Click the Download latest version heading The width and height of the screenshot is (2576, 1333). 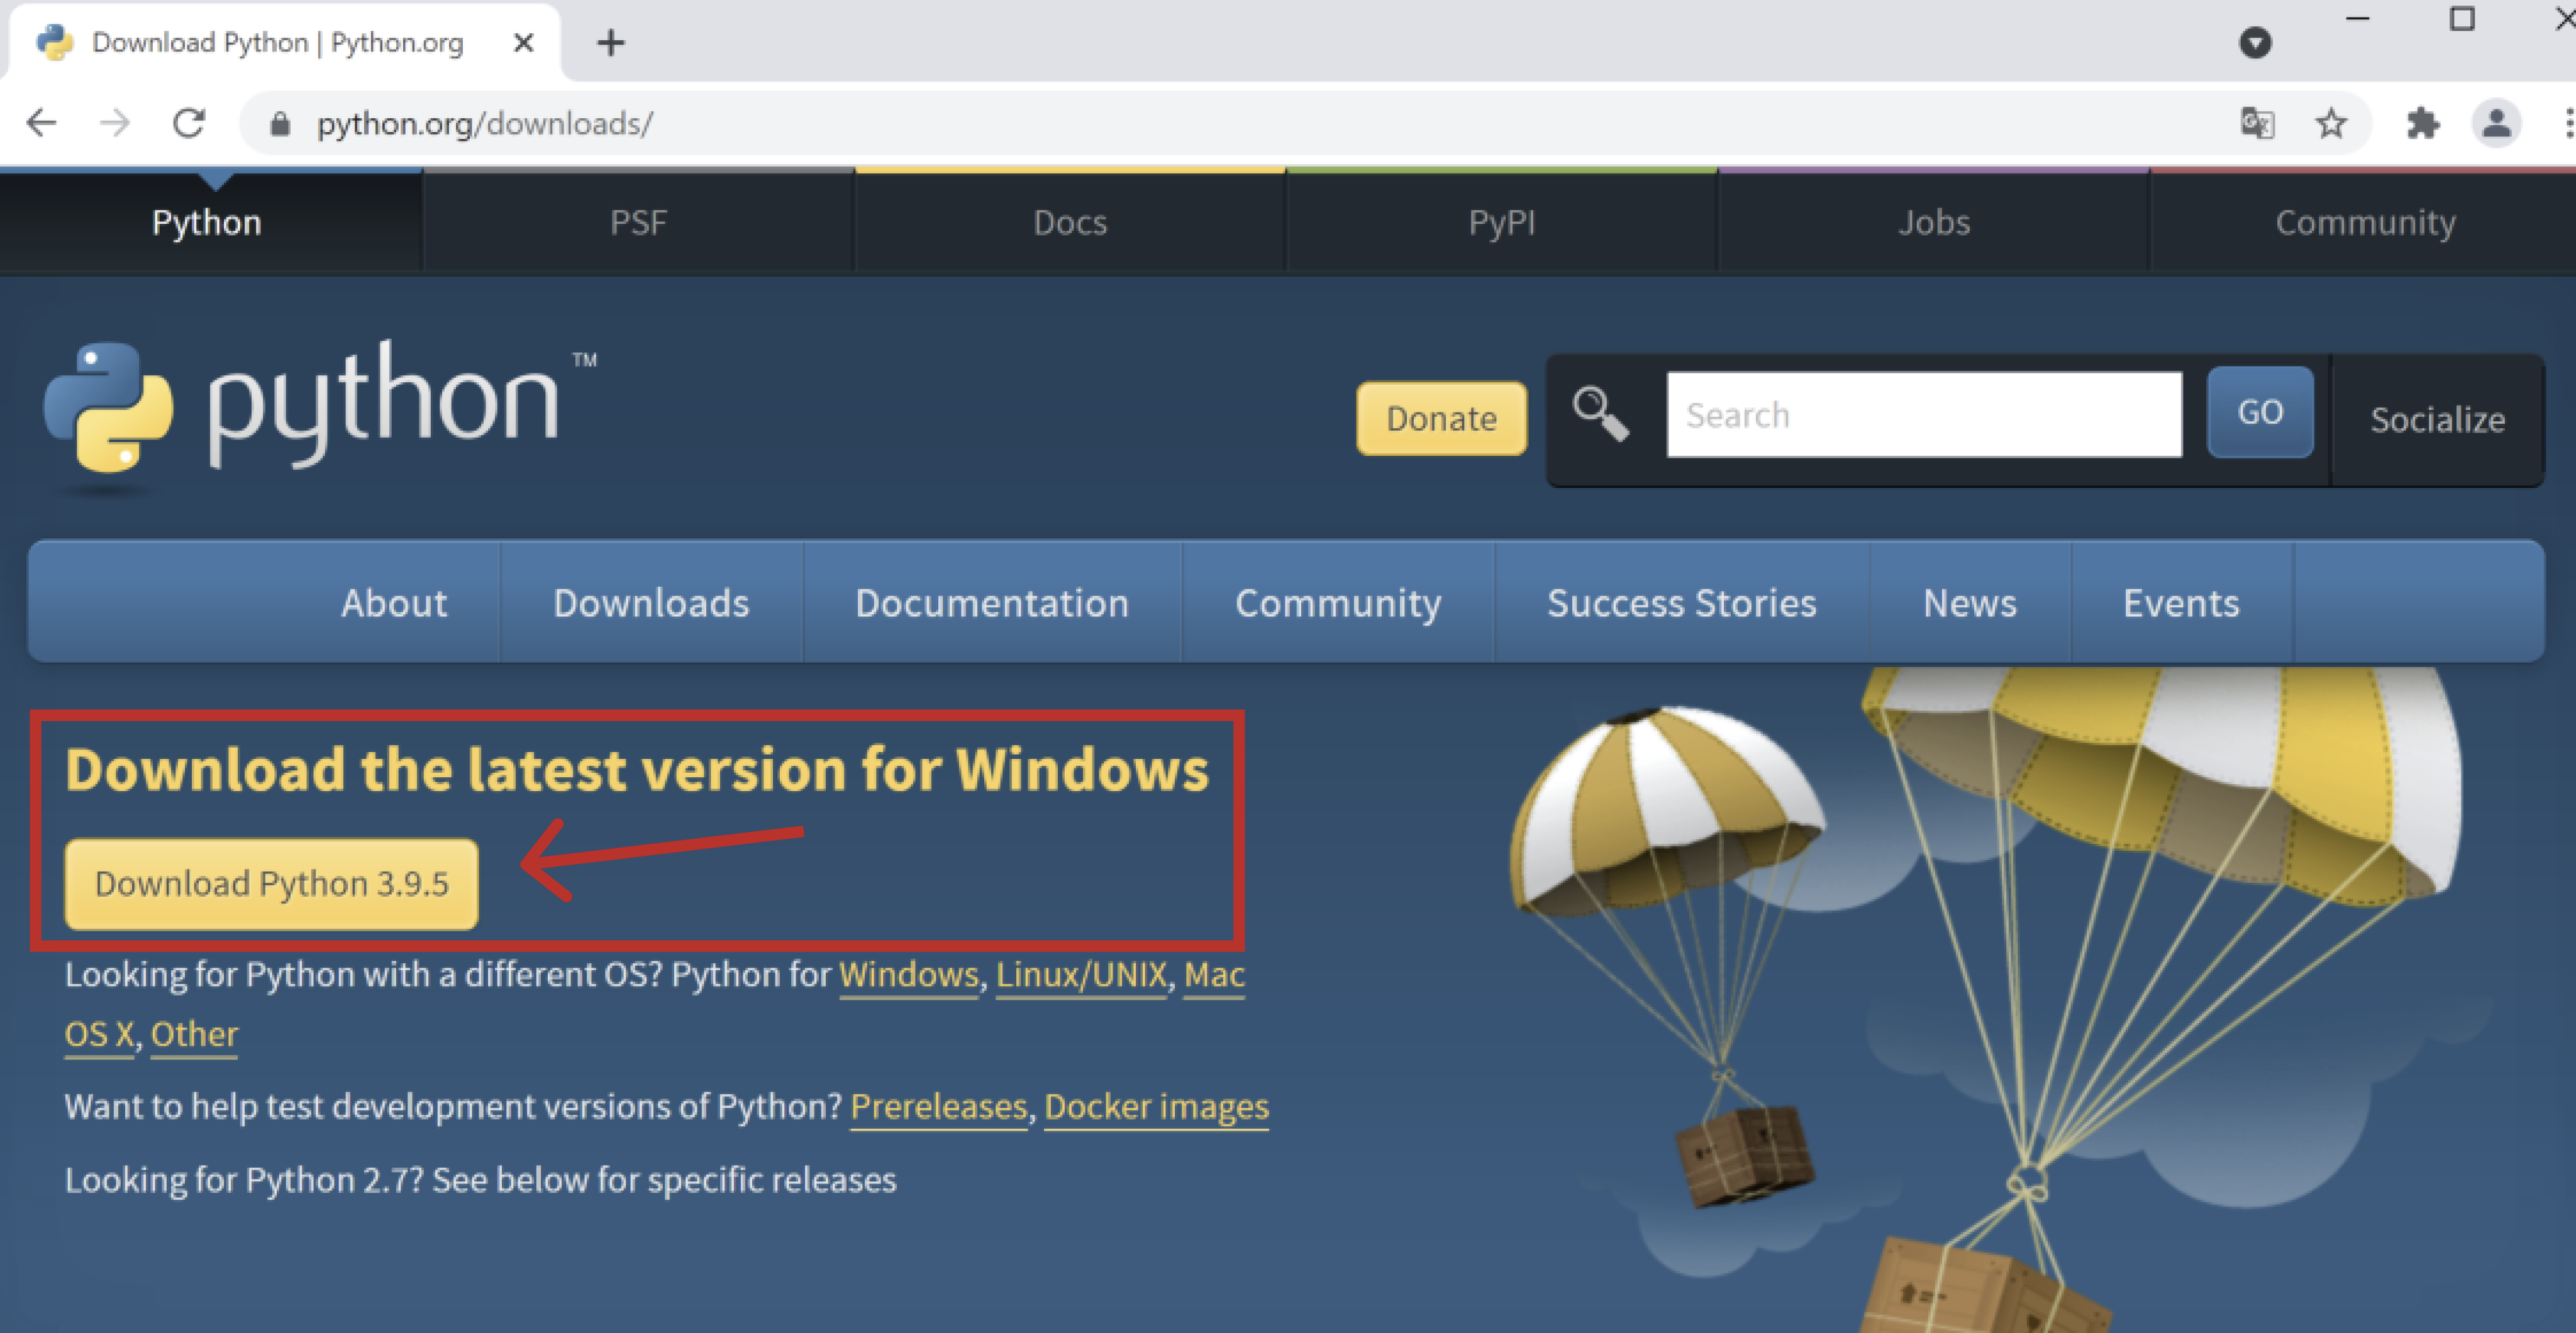637,769
